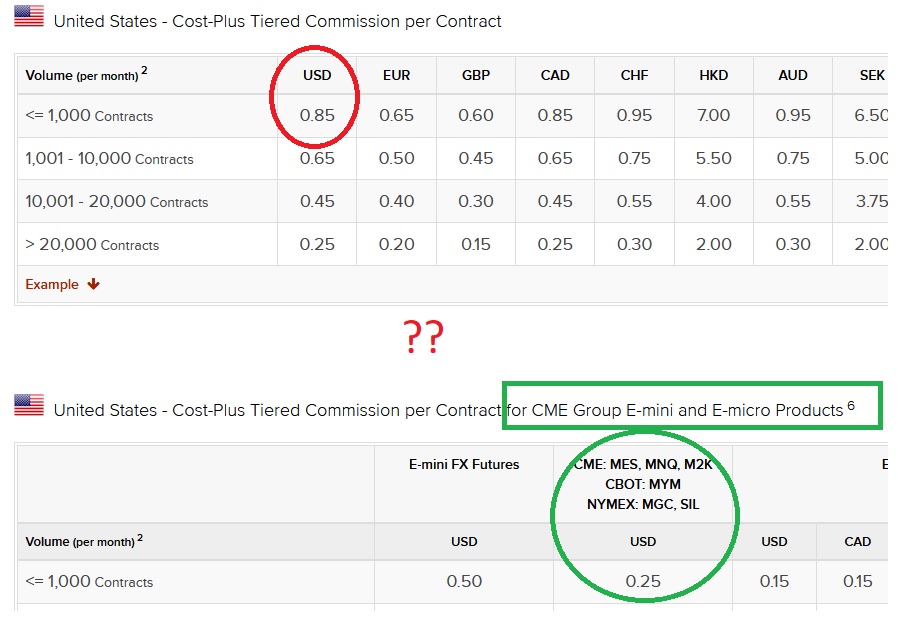Click EUR 0.50 in the 1,001 - 10,000 row
This screenshot has height=617, width=898.
coord(396,158)
